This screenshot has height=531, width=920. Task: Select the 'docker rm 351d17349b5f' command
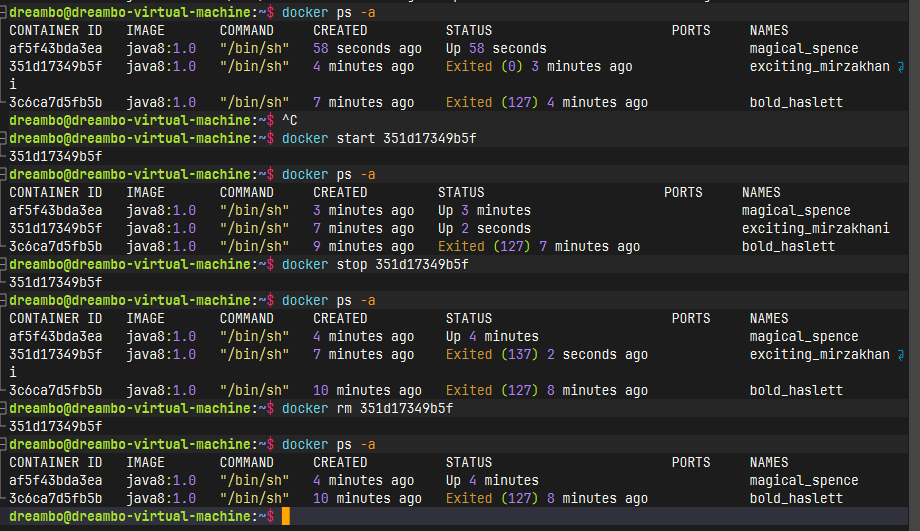(367, 409)
